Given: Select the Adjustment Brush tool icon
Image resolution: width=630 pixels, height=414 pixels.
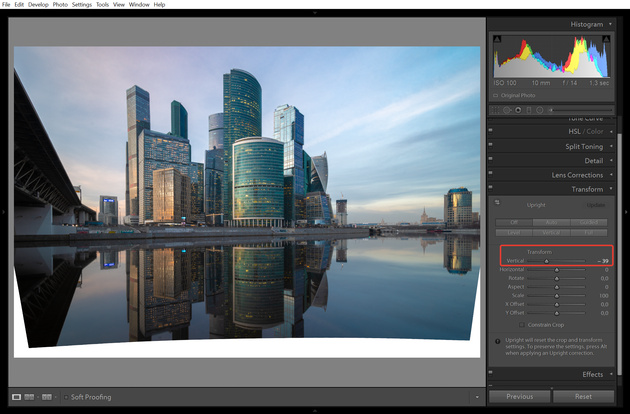Looking at the screenshot, I should (x=581, y=110).
